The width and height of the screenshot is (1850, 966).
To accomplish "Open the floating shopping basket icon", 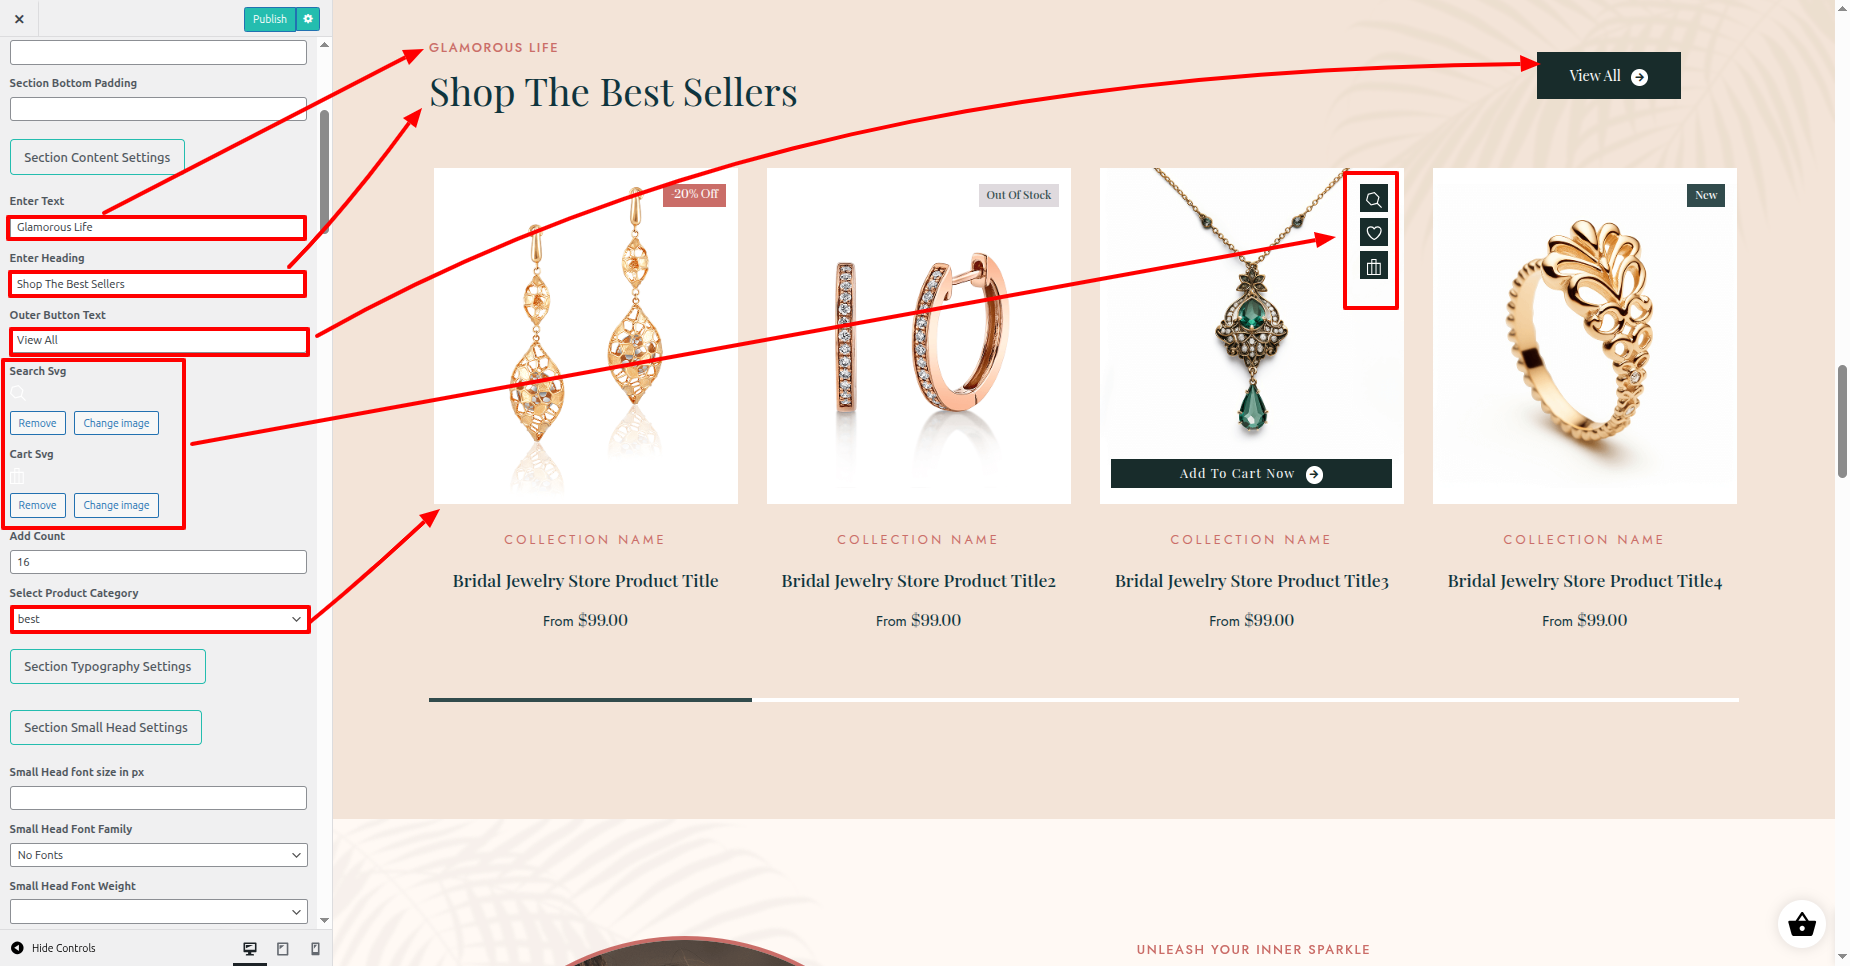I will click(1802, 925).
